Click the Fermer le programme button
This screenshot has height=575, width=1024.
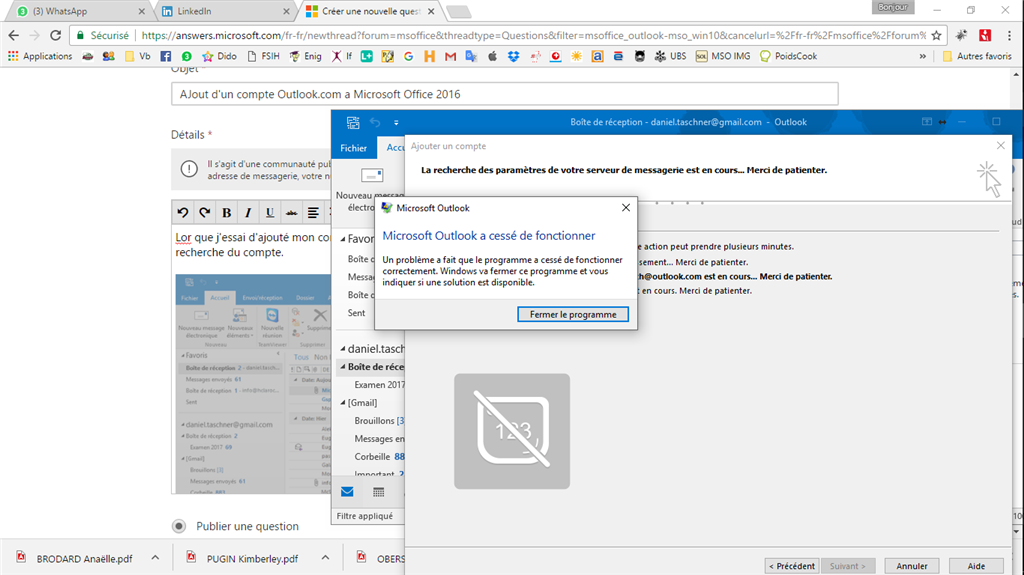[x=573, y=314]
